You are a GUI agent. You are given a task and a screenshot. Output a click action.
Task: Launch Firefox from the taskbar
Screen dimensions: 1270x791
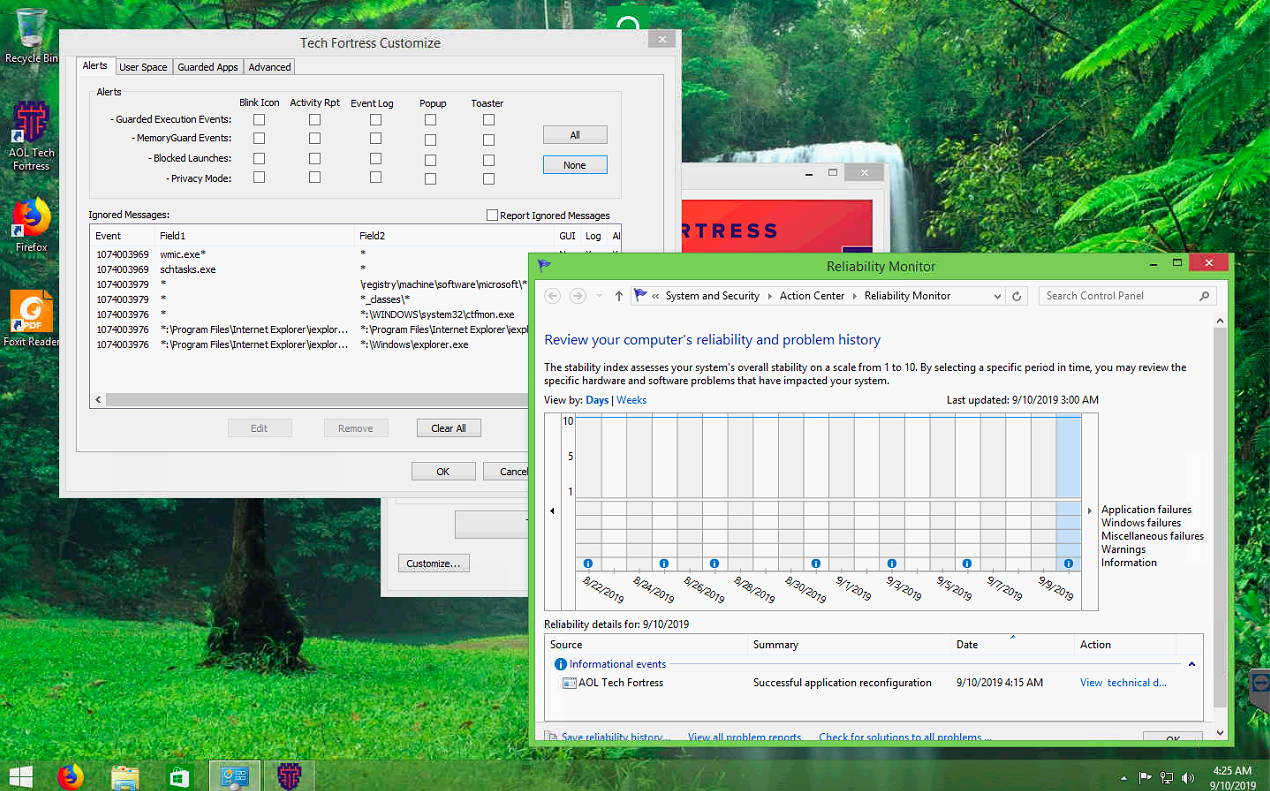(x=69, y=776)
